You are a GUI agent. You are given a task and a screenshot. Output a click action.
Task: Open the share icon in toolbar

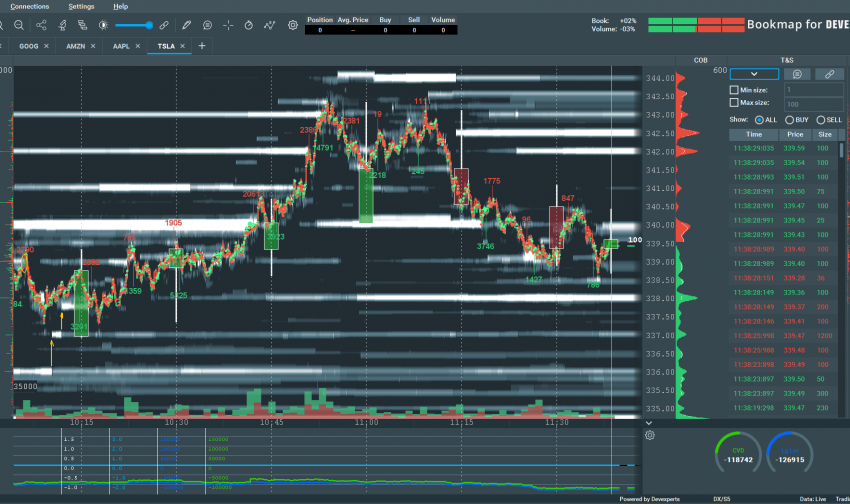[x=41, y=25]
